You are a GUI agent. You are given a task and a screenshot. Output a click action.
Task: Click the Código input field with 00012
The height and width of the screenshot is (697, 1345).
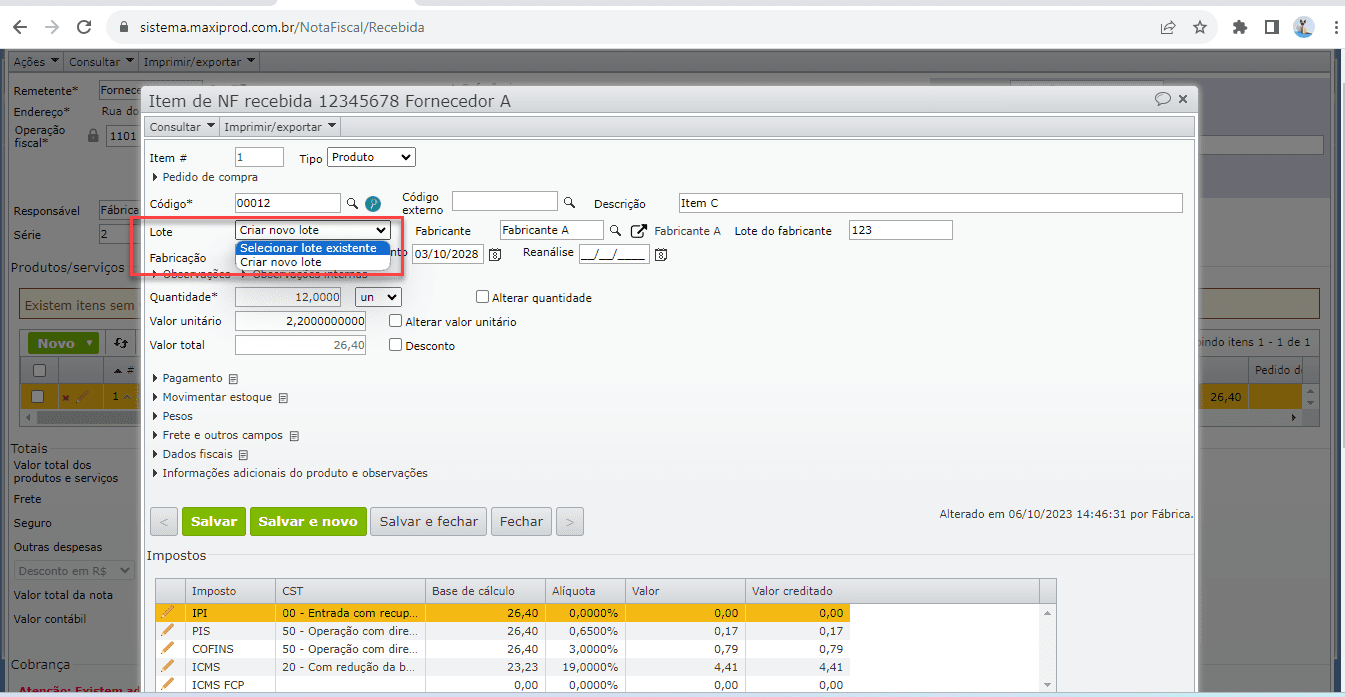tap(288, 203)
